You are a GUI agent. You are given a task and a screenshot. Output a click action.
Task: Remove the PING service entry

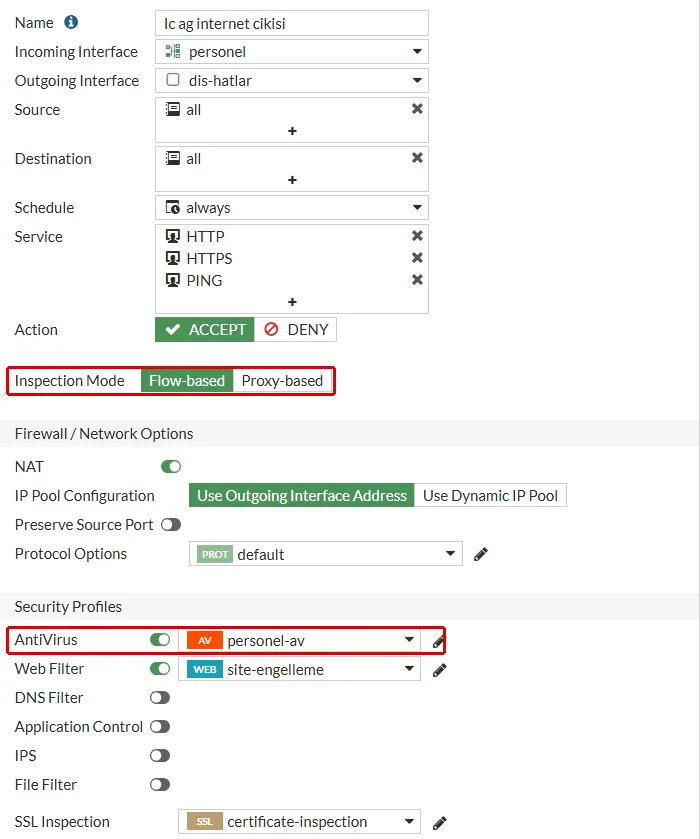point(417,279)
